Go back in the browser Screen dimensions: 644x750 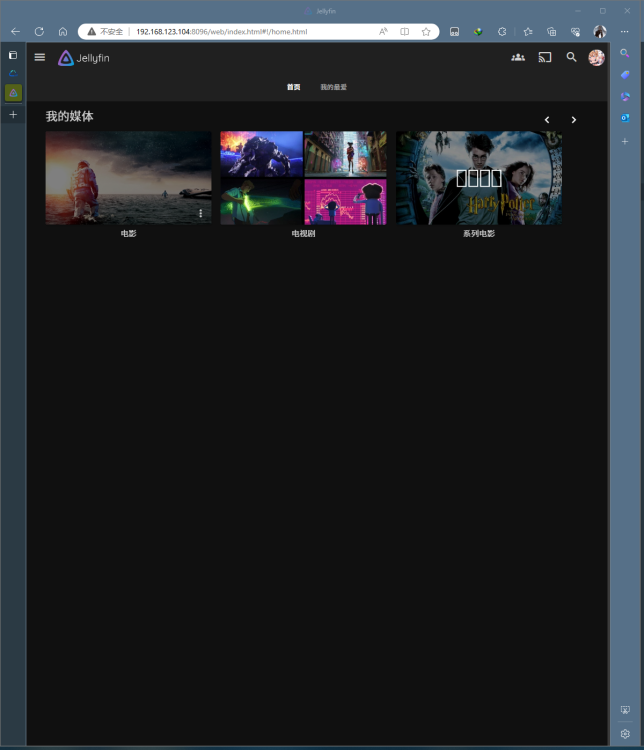click(x=15, y=32)
